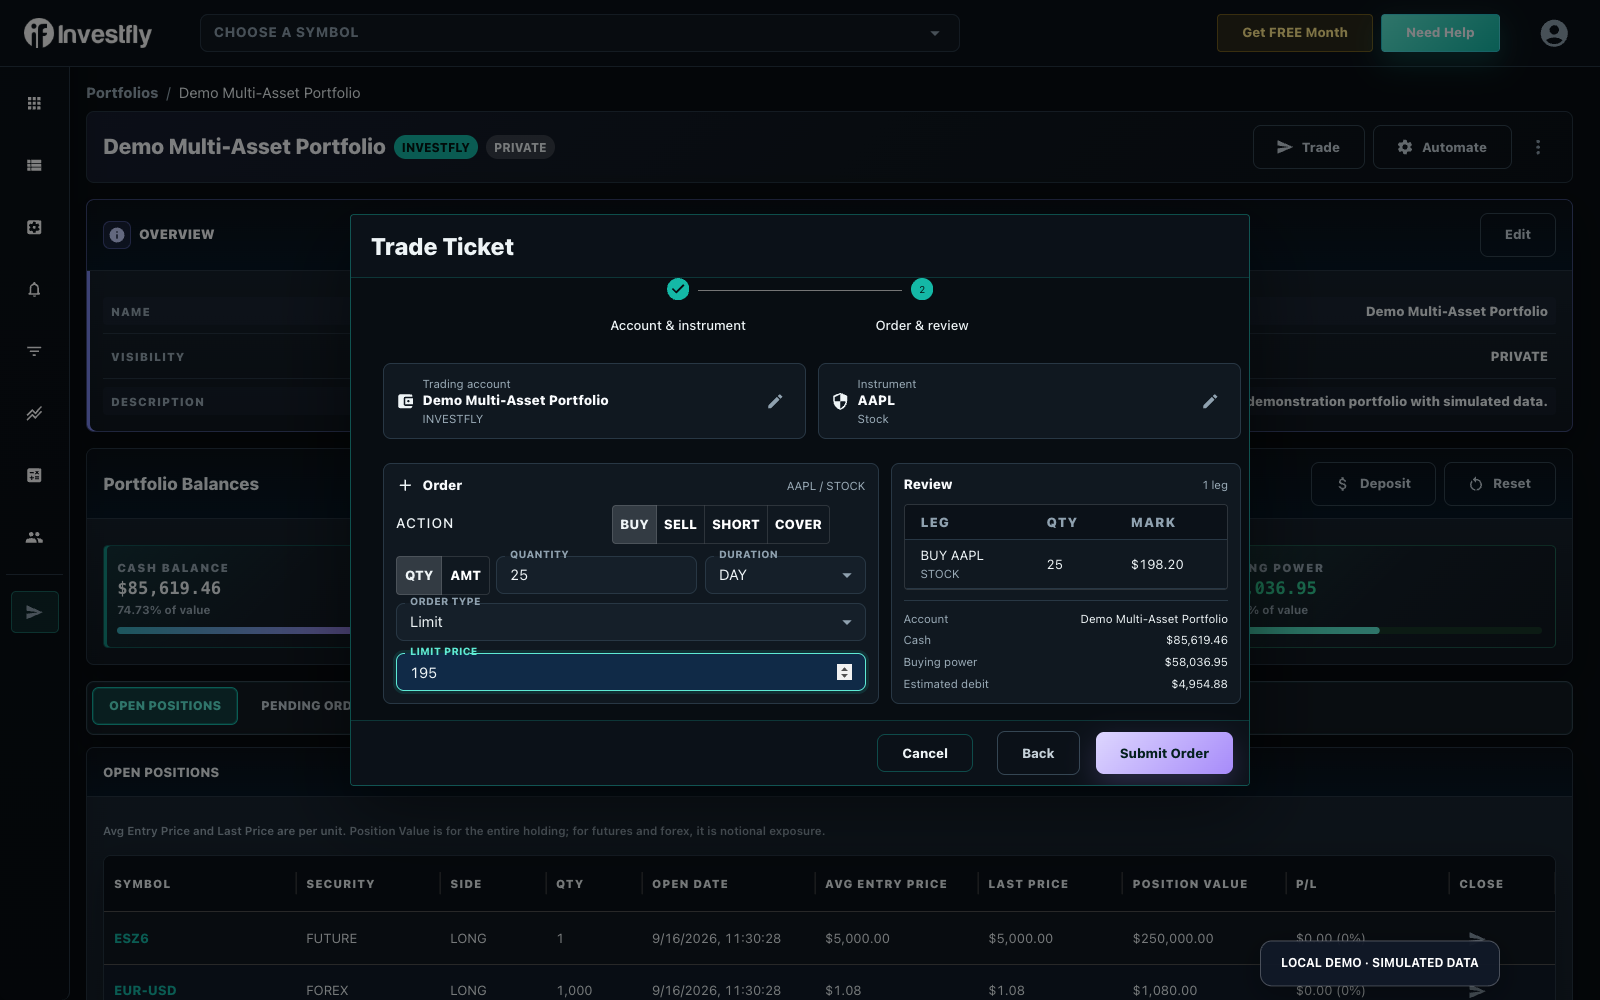Screen dimensions: 1600x1000
Task: Click the overview info icon
Action: [x=117, y=234]
